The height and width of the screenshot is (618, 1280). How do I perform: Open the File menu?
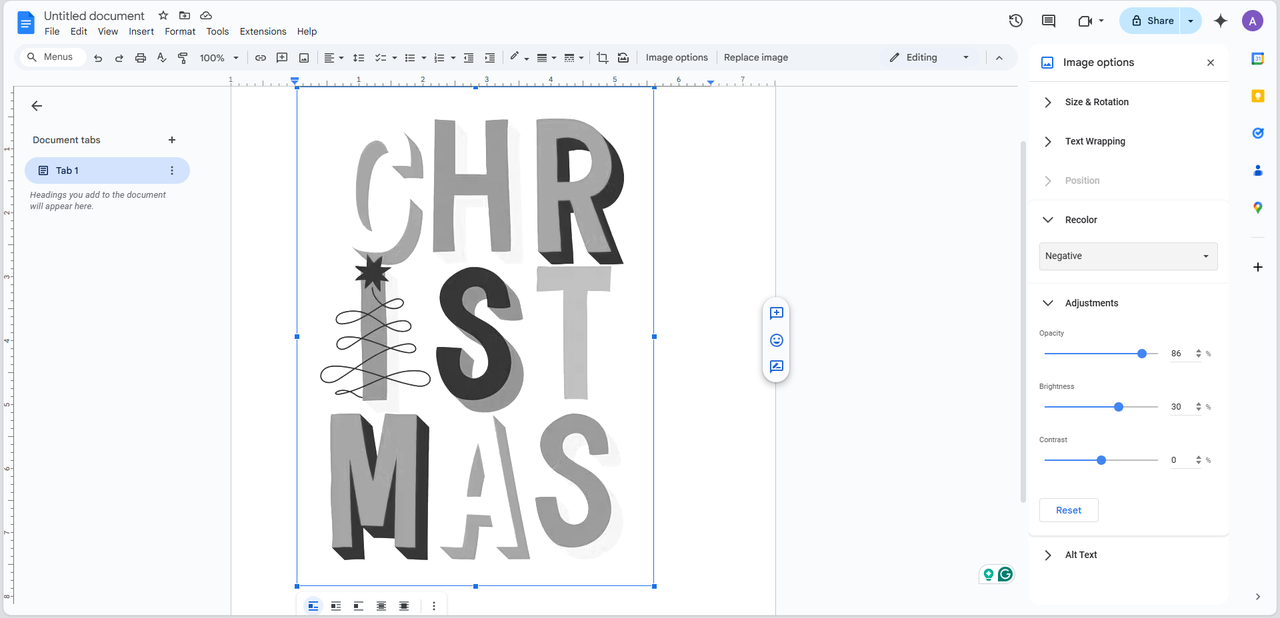(52, 32)
